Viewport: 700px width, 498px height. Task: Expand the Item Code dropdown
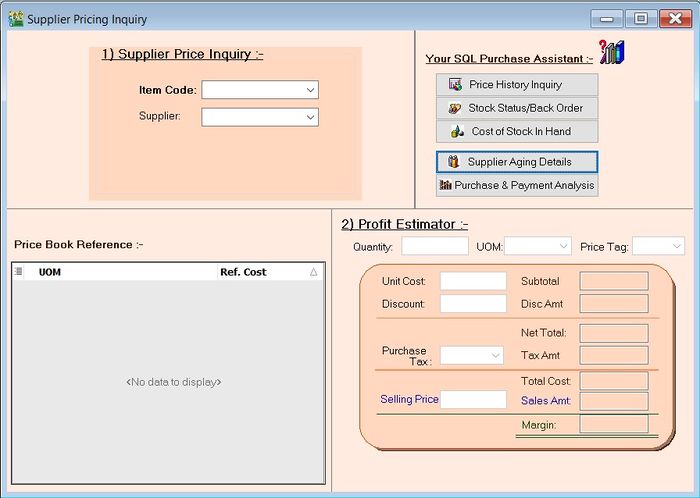click(x=310, y=90)
